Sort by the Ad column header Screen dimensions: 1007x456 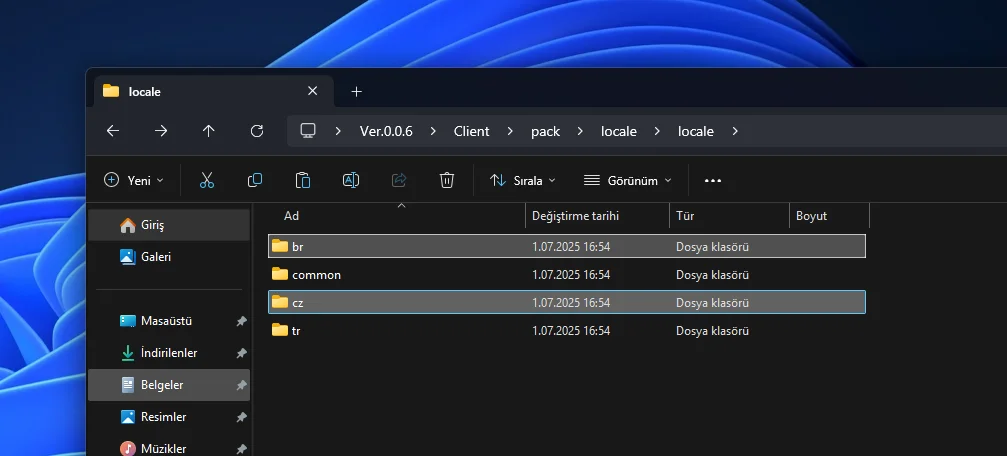(396, 216)
